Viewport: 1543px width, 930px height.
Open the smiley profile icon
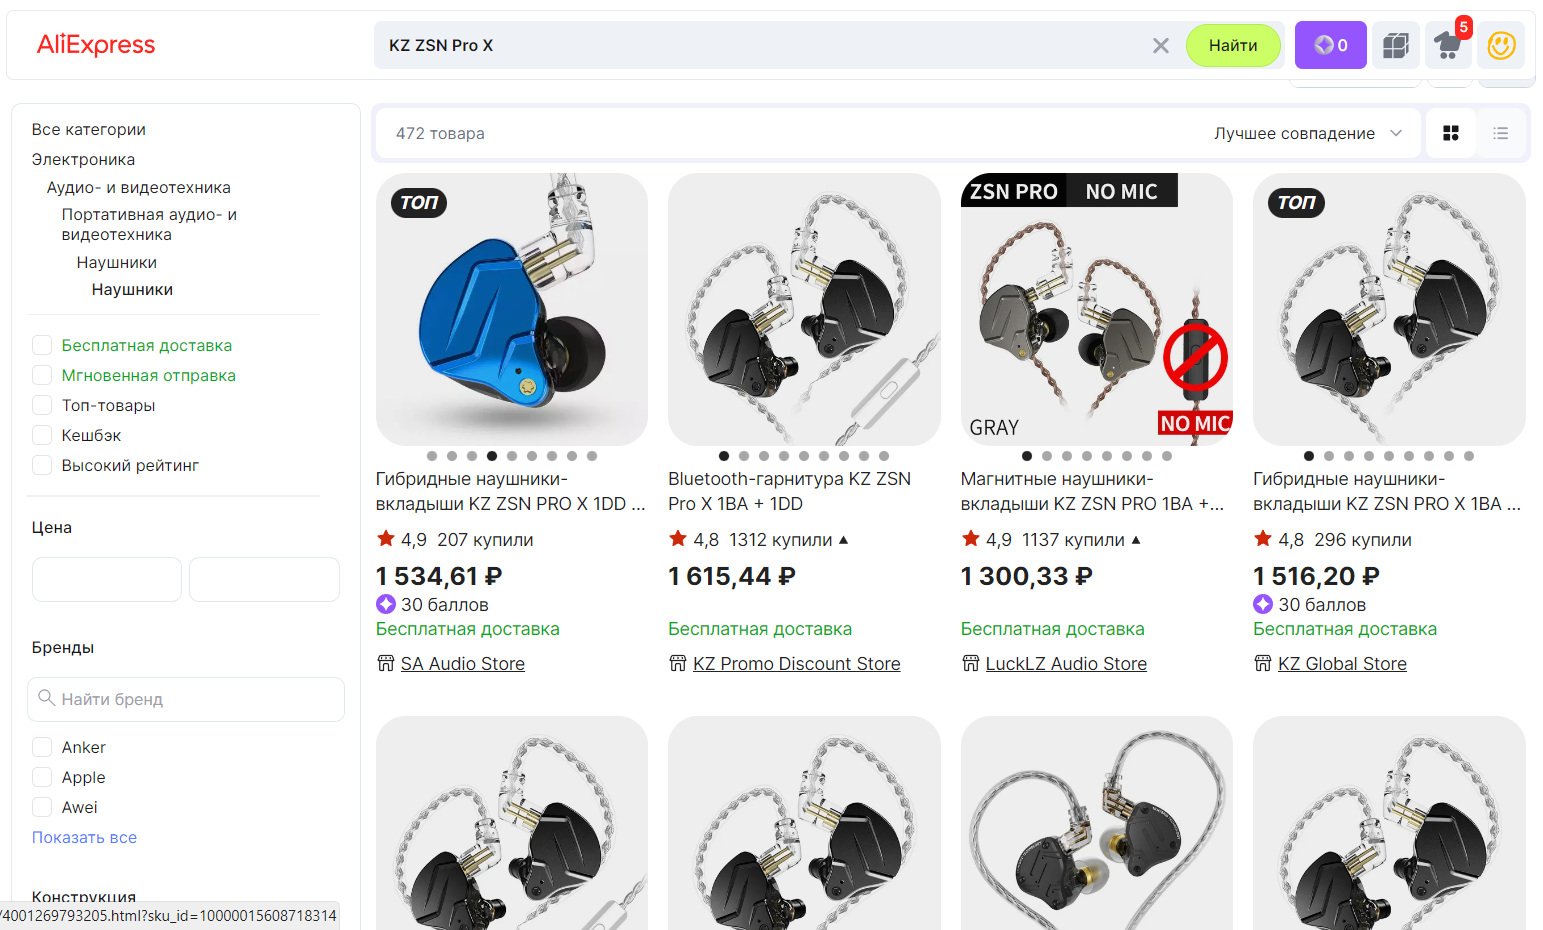1501,45
